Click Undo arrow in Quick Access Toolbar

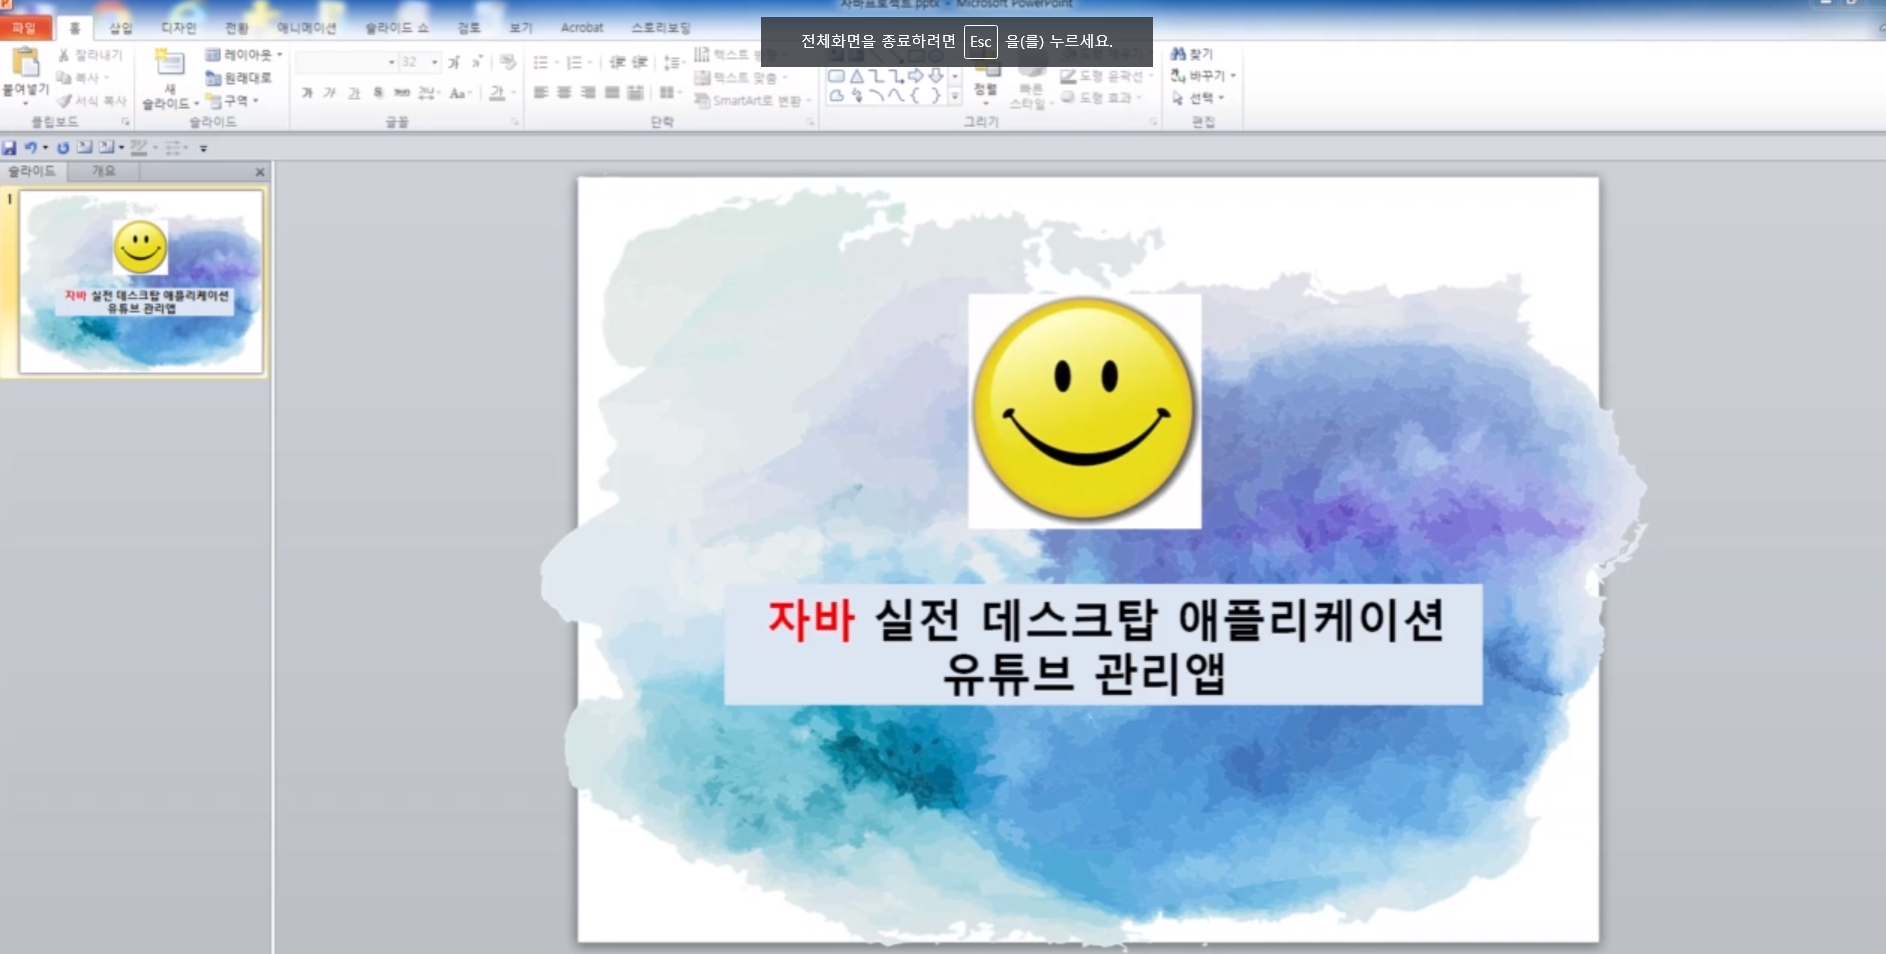point(31,147)
